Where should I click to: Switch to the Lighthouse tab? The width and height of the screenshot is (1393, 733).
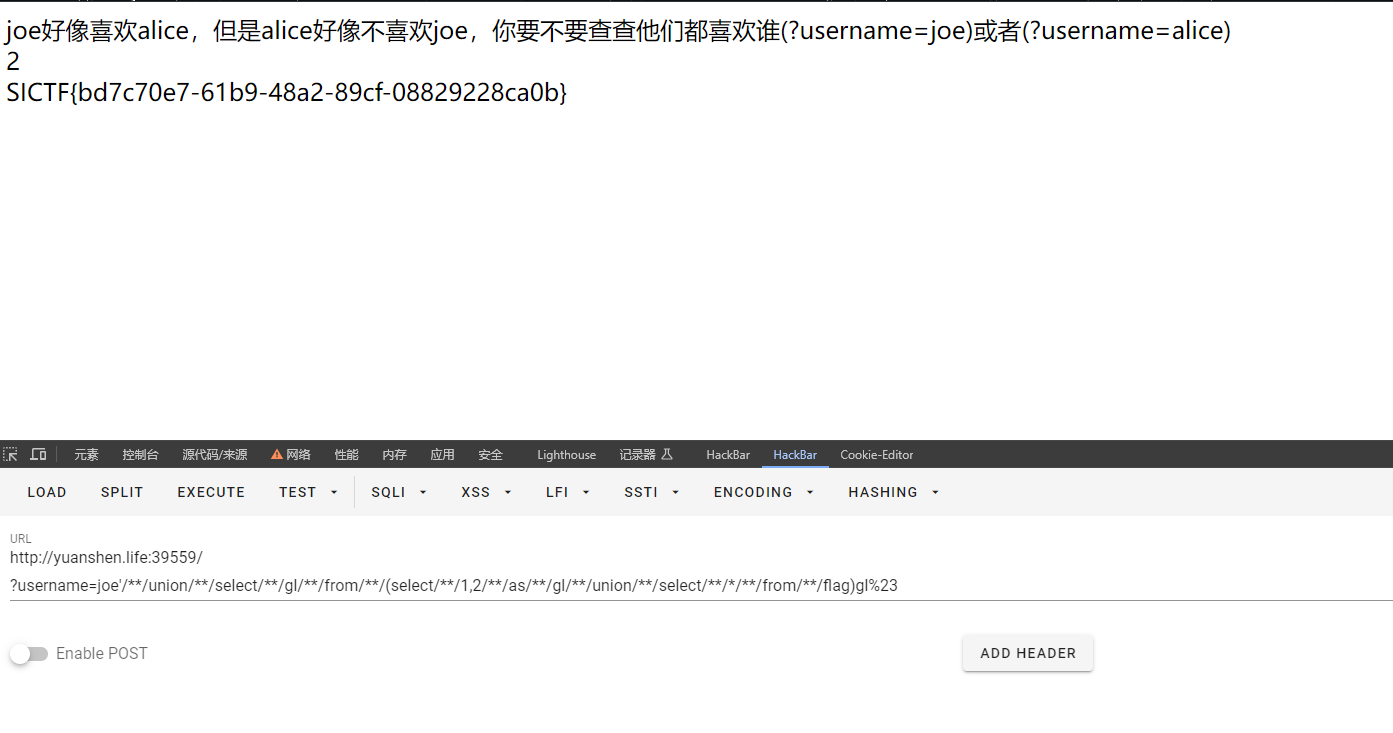566,454
